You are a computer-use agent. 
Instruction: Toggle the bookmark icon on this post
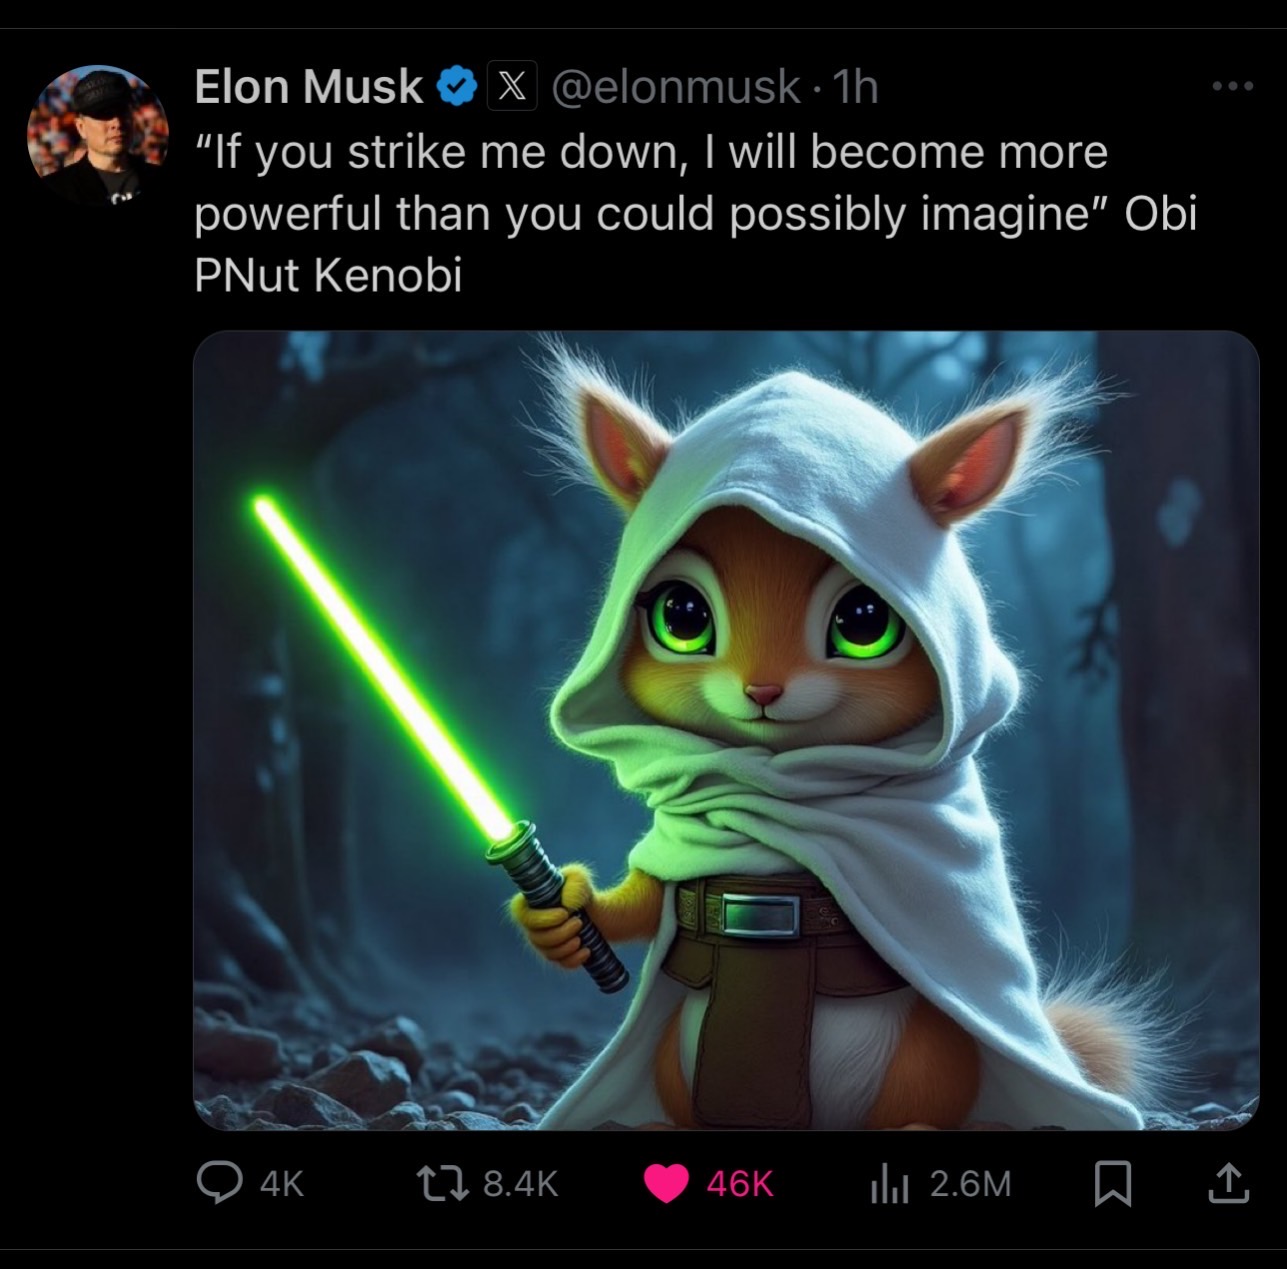[x=1112, y=1184]
